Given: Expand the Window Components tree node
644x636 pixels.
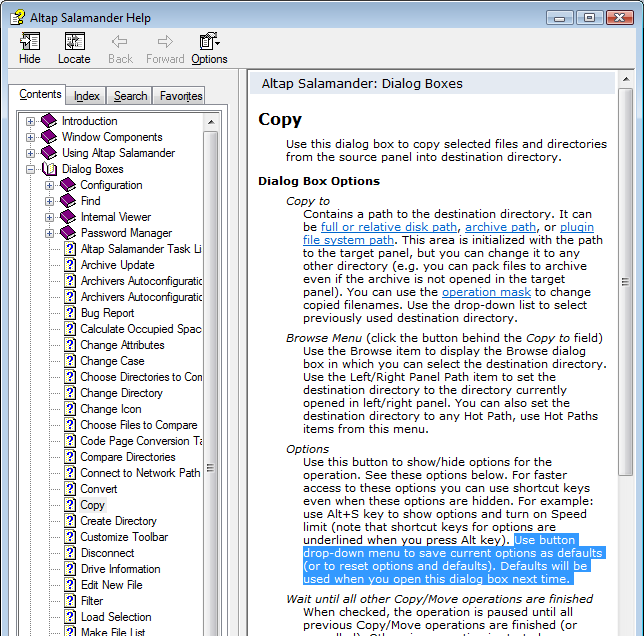Looking at the screenshot, I should tap(30, 137).
